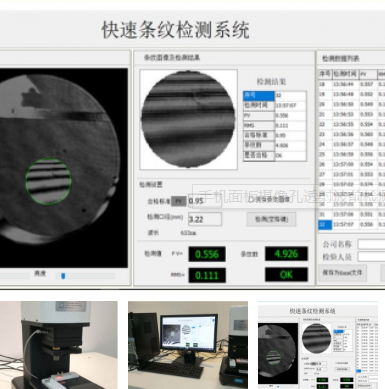This screenshot has height=389, width=385.
Task: Open the software screenshot thumbnail
Action: (x=318, y=345)
